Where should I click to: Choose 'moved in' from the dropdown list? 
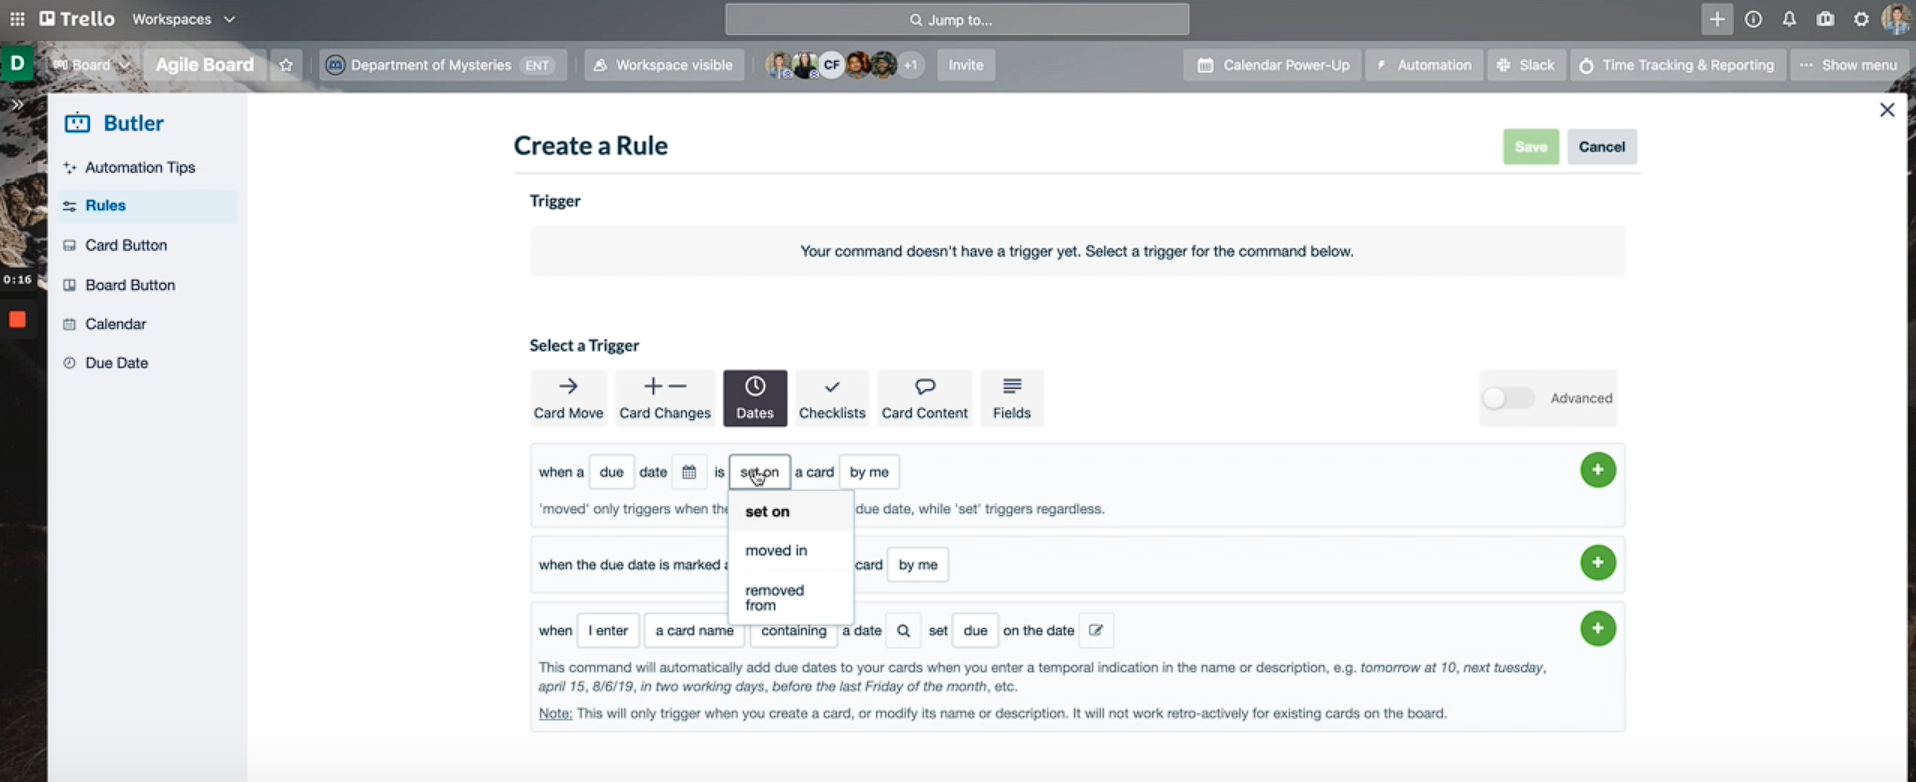pos(791,550)
